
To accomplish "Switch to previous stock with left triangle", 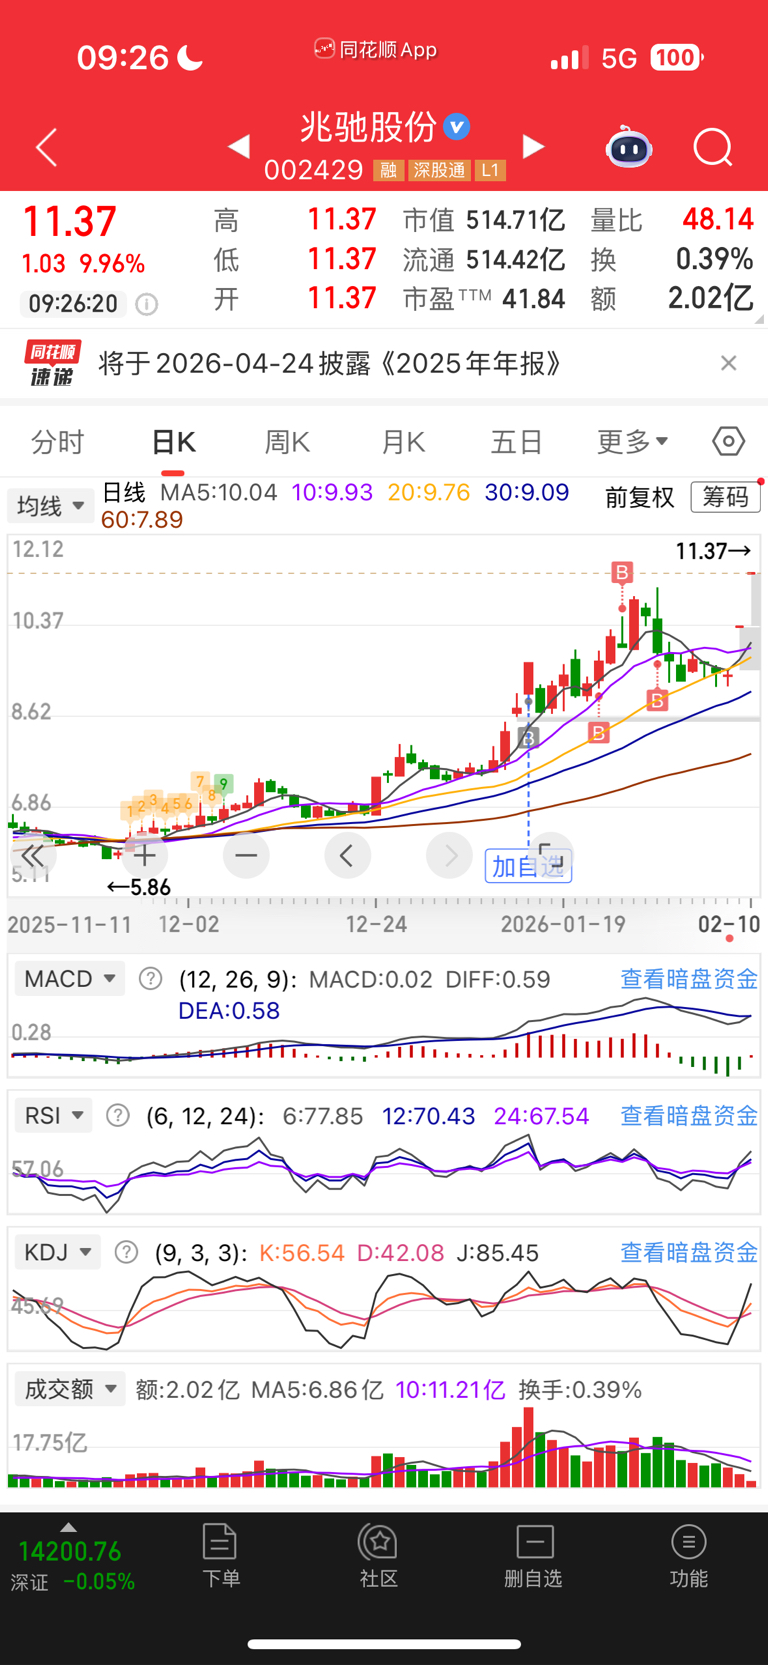I will tap(239, 147).
